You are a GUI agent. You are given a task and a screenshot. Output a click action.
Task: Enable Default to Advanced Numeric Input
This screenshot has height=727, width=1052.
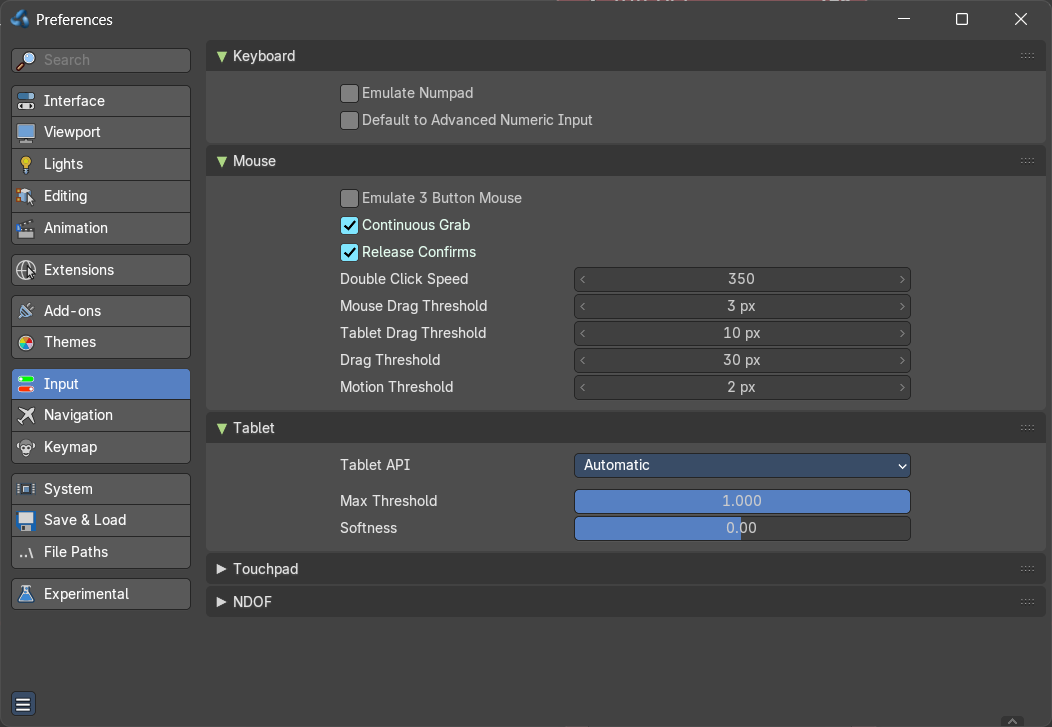coord(349,120)
